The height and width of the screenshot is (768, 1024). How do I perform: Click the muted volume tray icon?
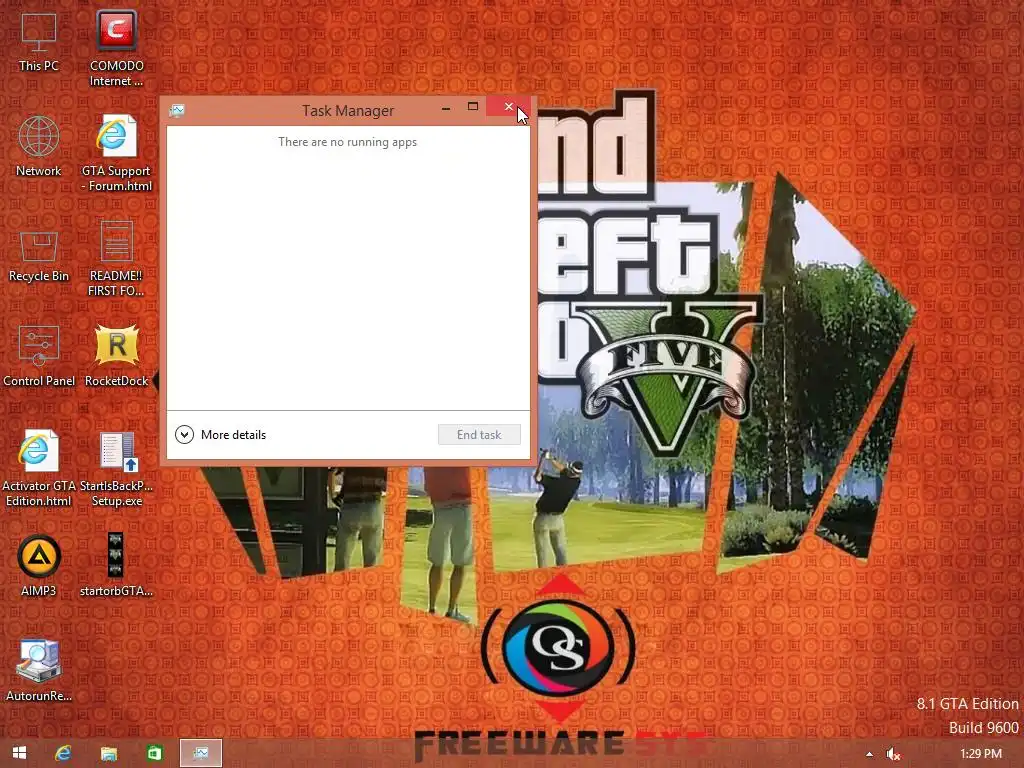(x=893, y=754)
